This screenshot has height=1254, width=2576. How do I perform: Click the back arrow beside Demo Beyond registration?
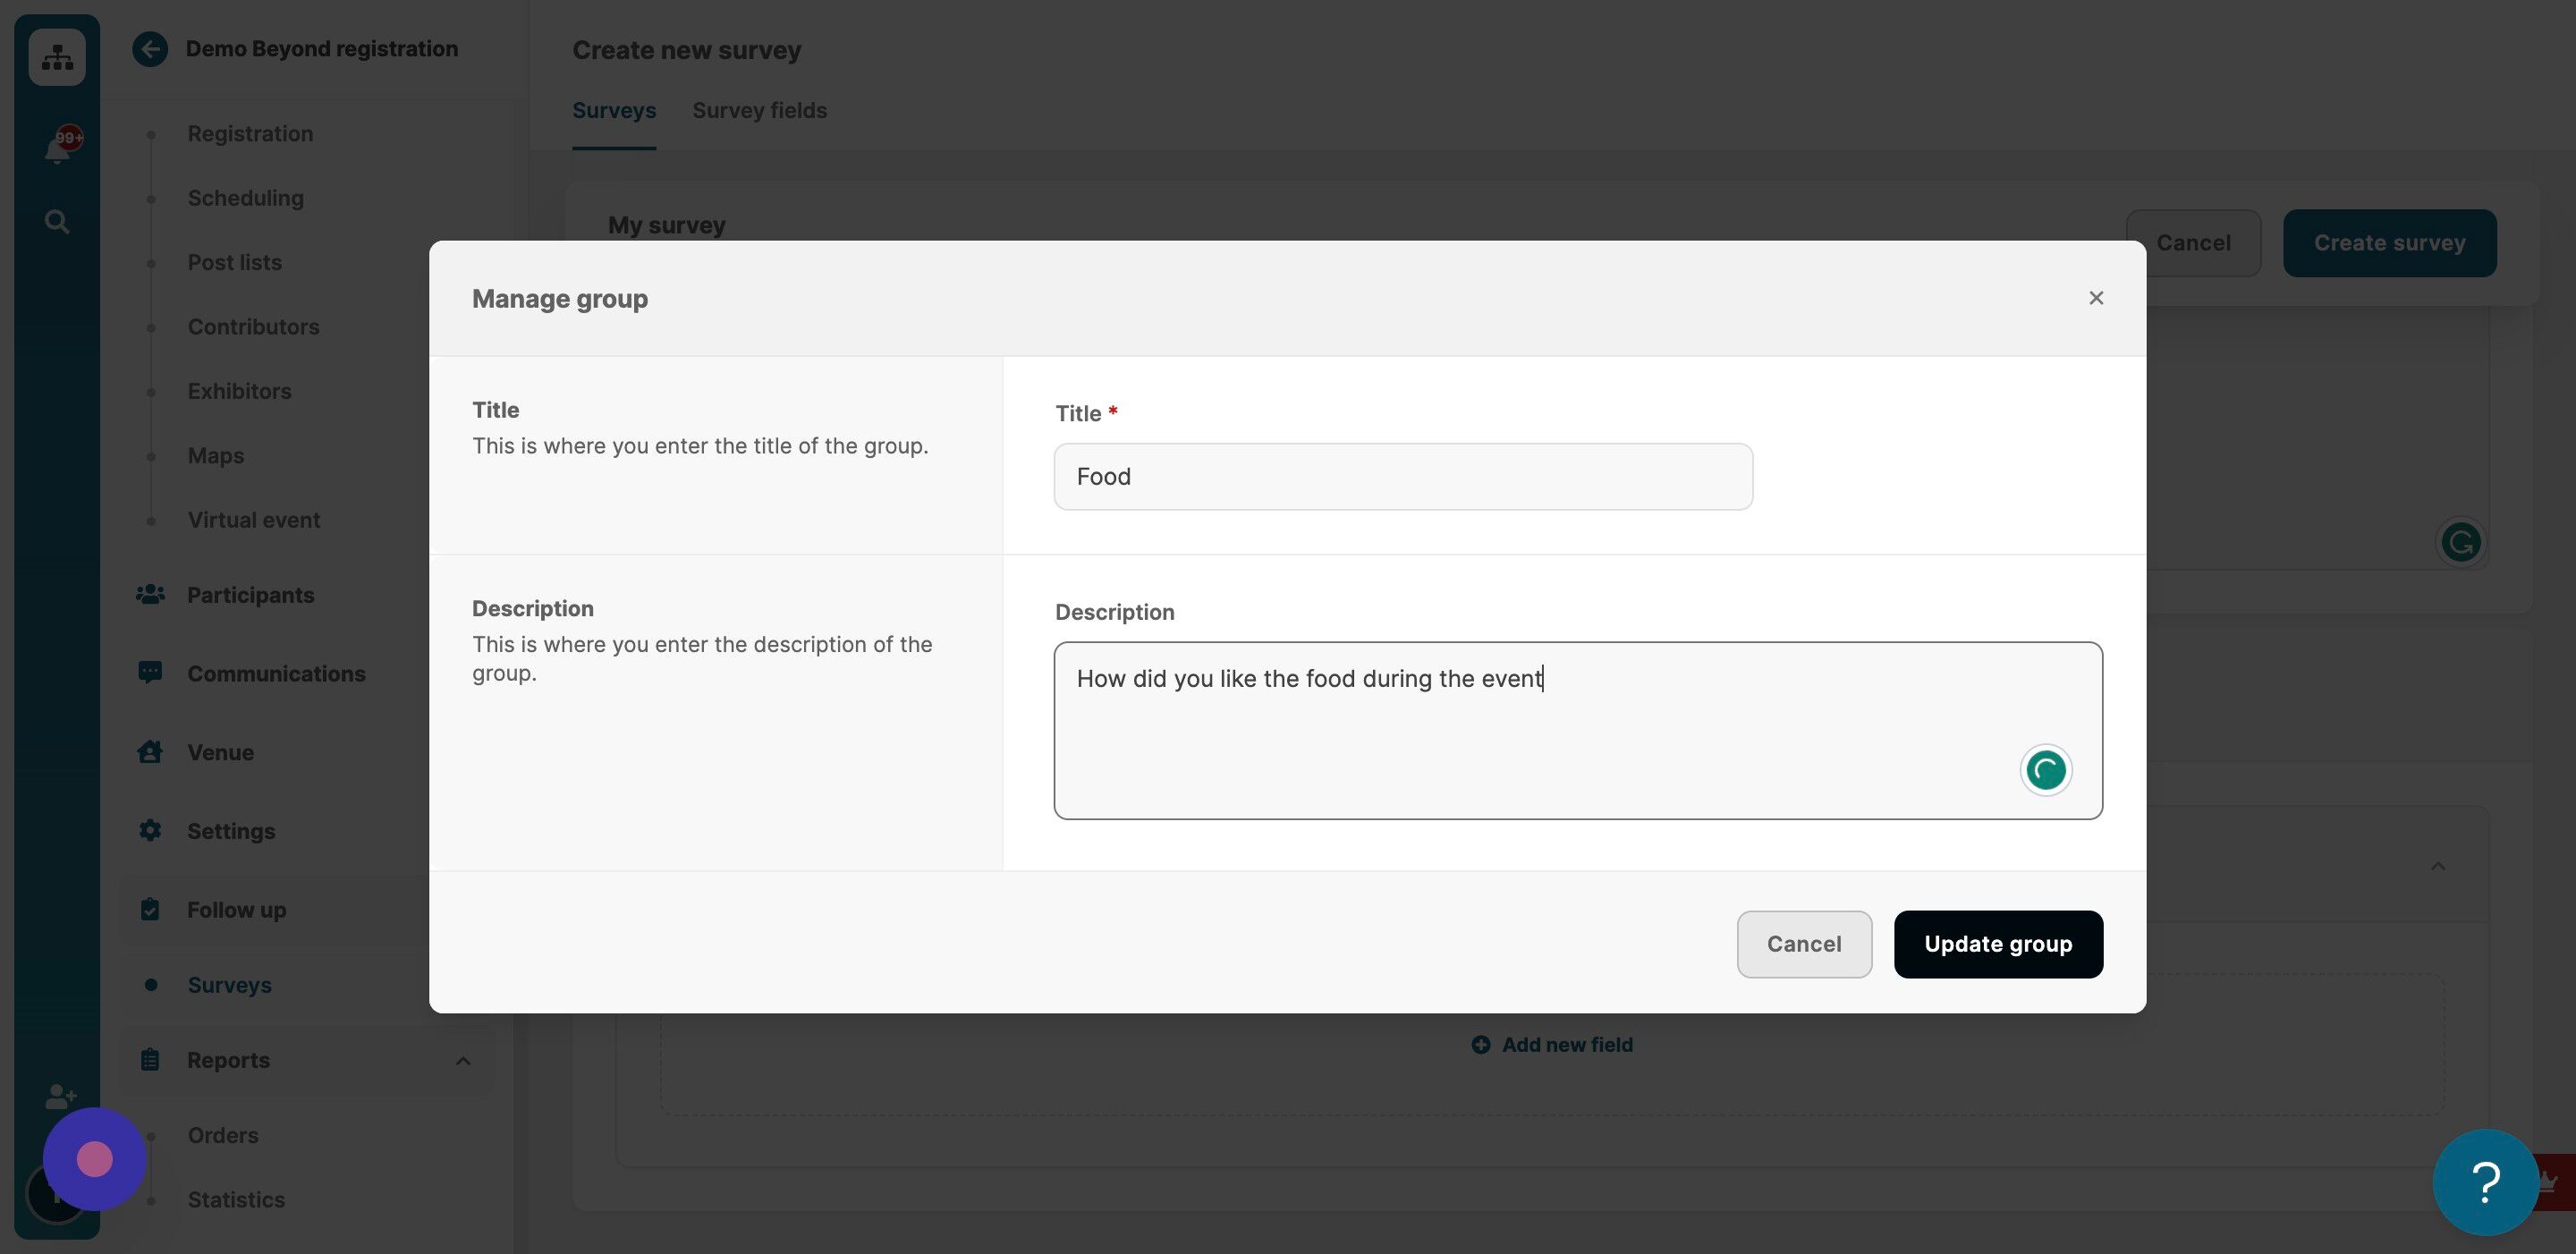[x=150, y=49]
